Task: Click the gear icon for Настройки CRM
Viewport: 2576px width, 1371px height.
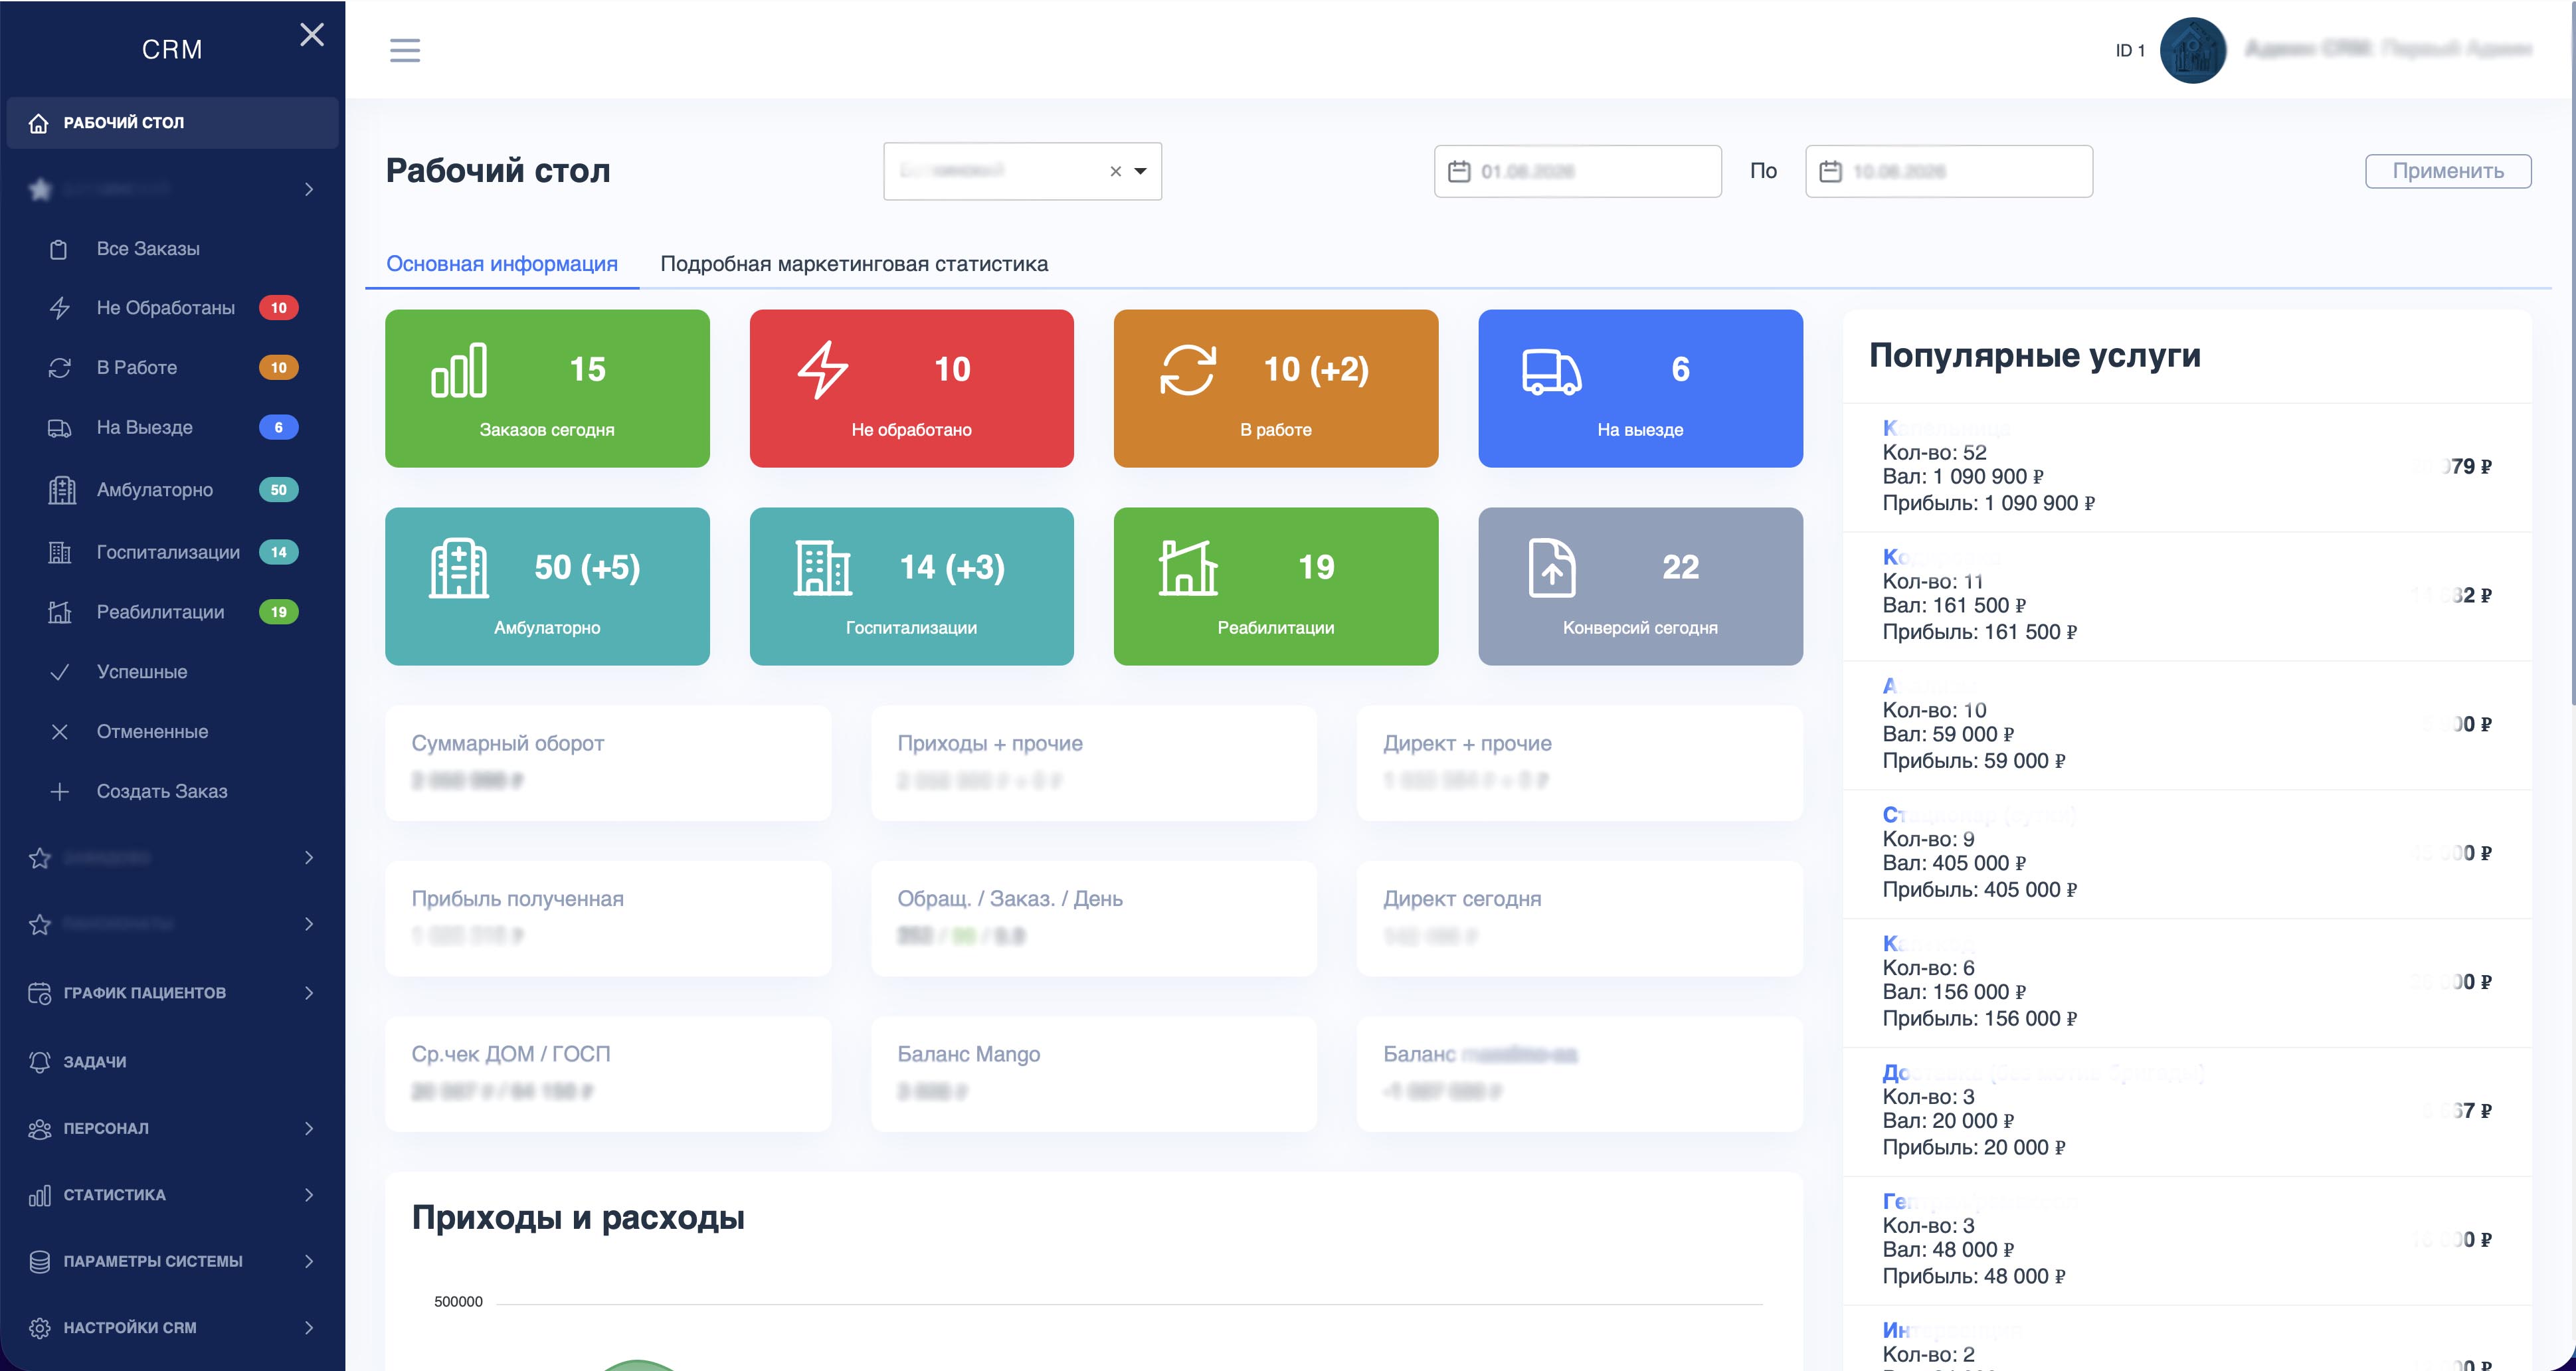Action: pos(39,1328)
